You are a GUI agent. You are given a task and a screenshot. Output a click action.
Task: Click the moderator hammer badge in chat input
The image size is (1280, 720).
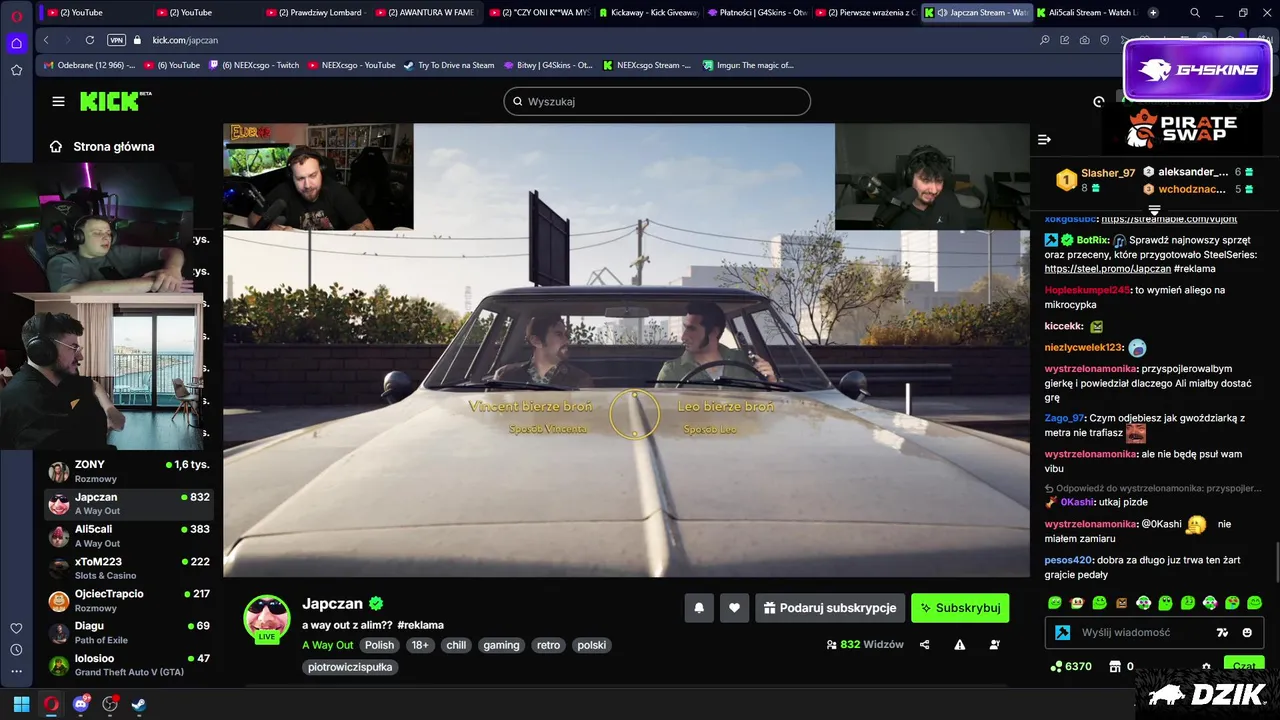(x=1062, y=632)
